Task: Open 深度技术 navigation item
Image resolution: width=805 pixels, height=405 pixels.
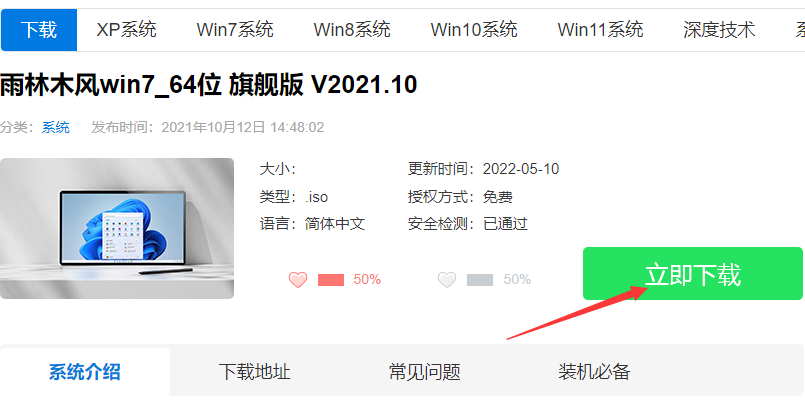Action: click(719, 30)
